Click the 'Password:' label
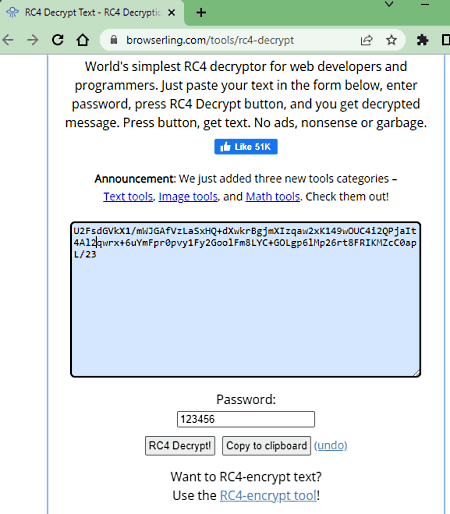This screenshot has width=450, height=514. 246,399
